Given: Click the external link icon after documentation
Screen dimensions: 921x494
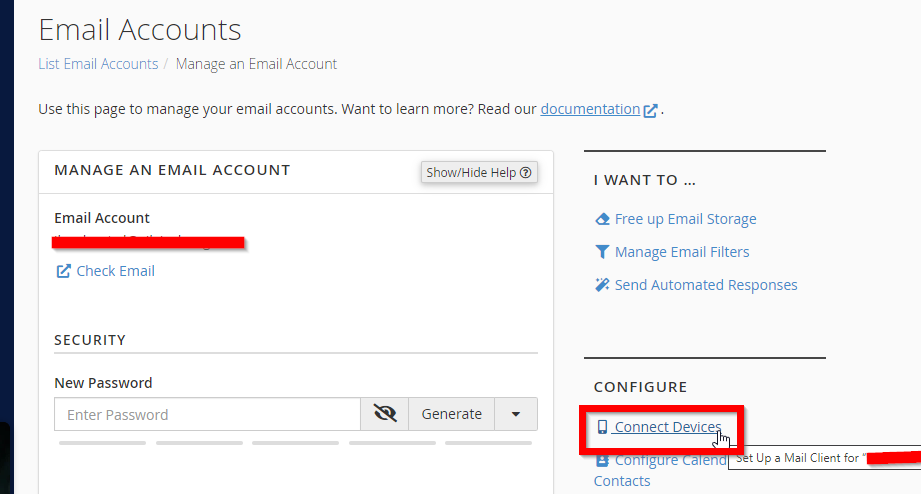Looking at the screenshot, I should click(650, 110).
